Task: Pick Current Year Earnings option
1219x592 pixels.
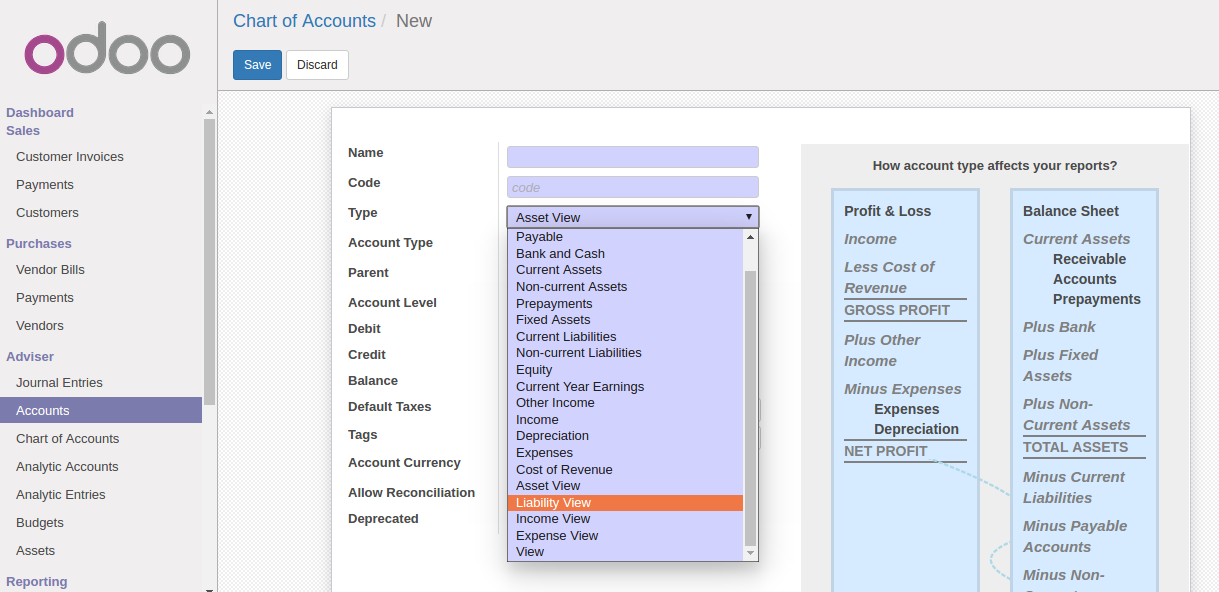Action: pos(580,387)
